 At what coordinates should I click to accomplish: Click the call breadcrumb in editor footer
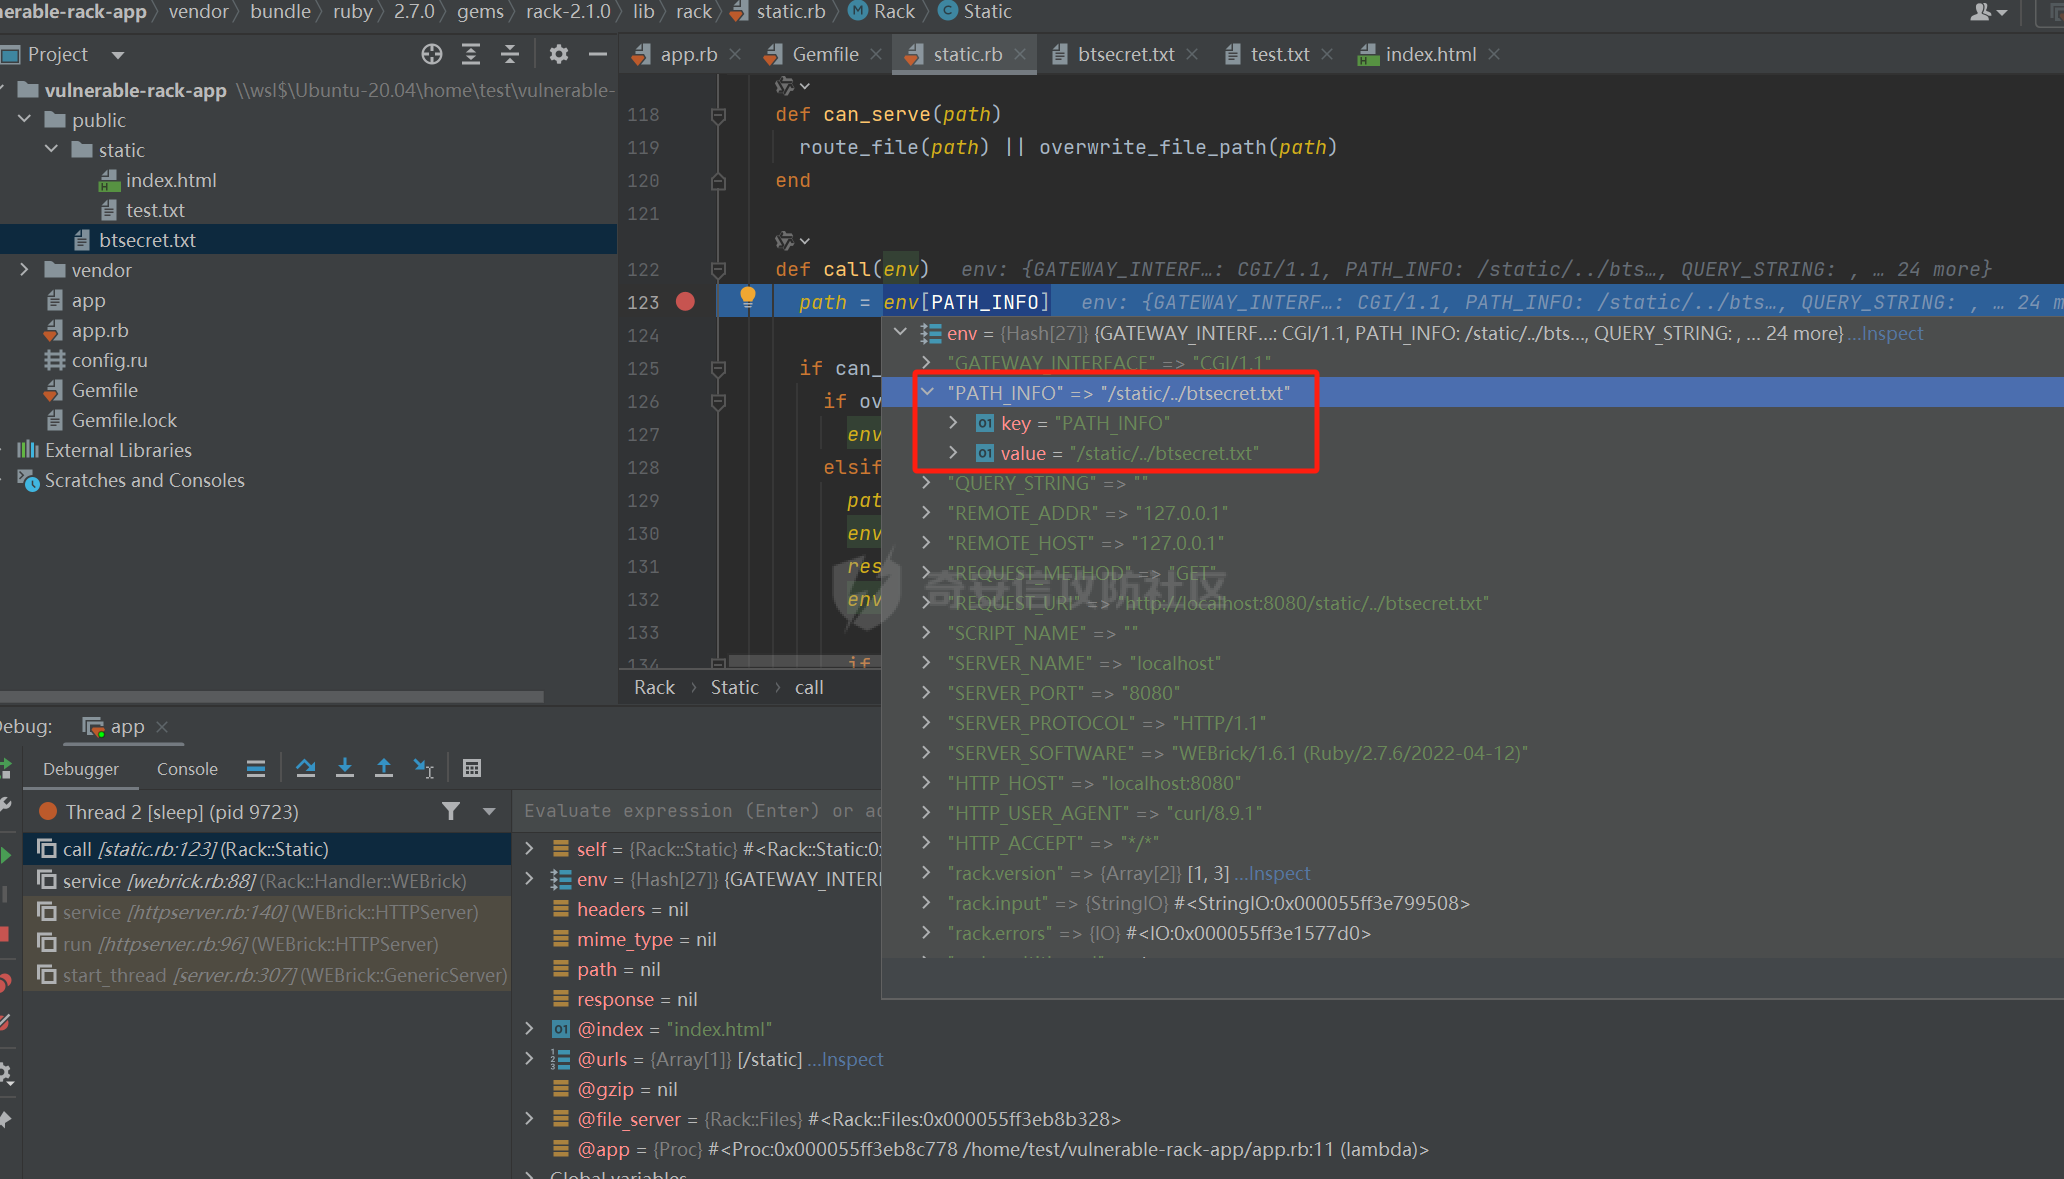pos(809,687)
